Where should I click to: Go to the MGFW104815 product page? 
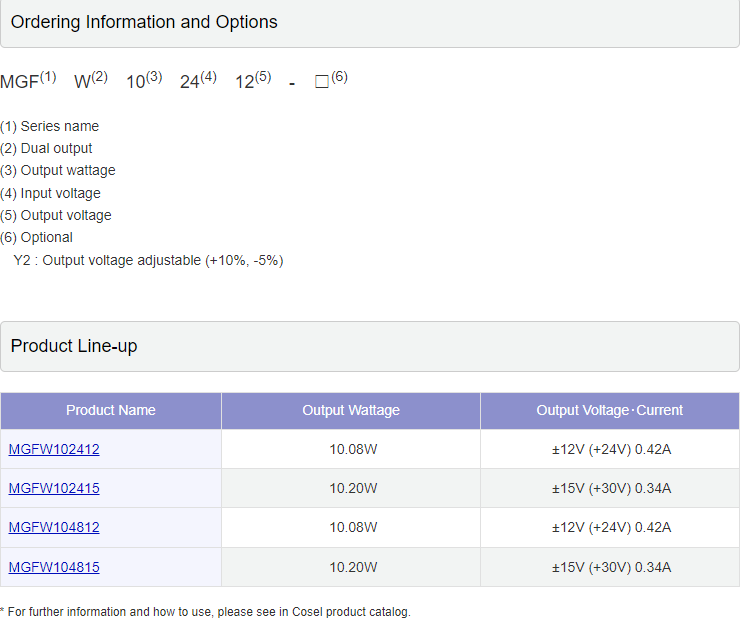[x=54, y=567]
